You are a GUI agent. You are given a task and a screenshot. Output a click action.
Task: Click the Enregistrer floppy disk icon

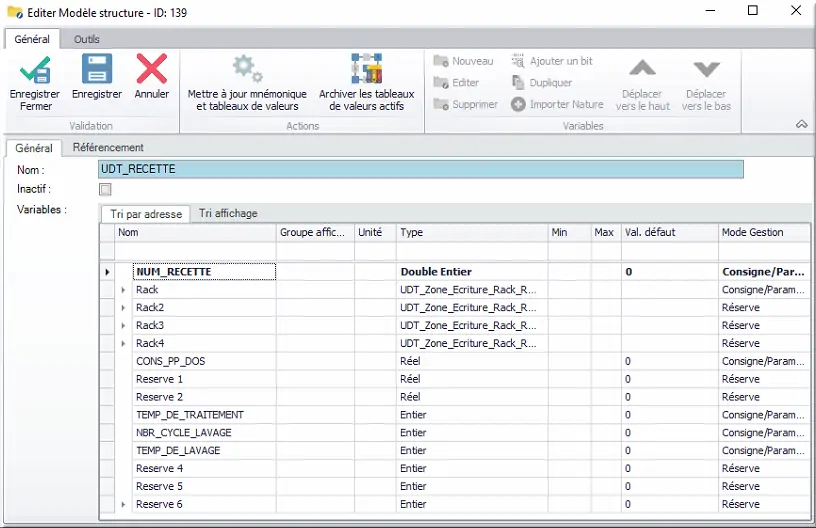click(97, 69)
